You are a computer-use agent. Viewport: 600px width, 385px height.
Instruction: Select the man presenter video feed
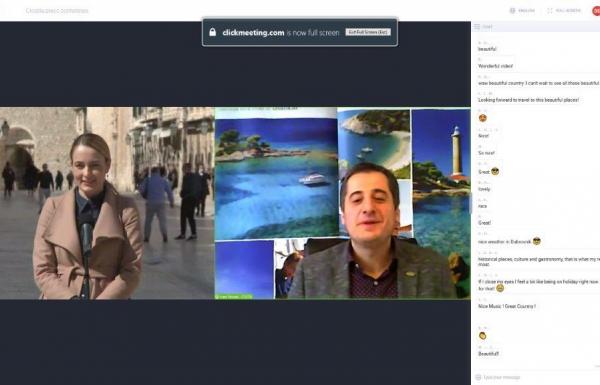point(342,203)
